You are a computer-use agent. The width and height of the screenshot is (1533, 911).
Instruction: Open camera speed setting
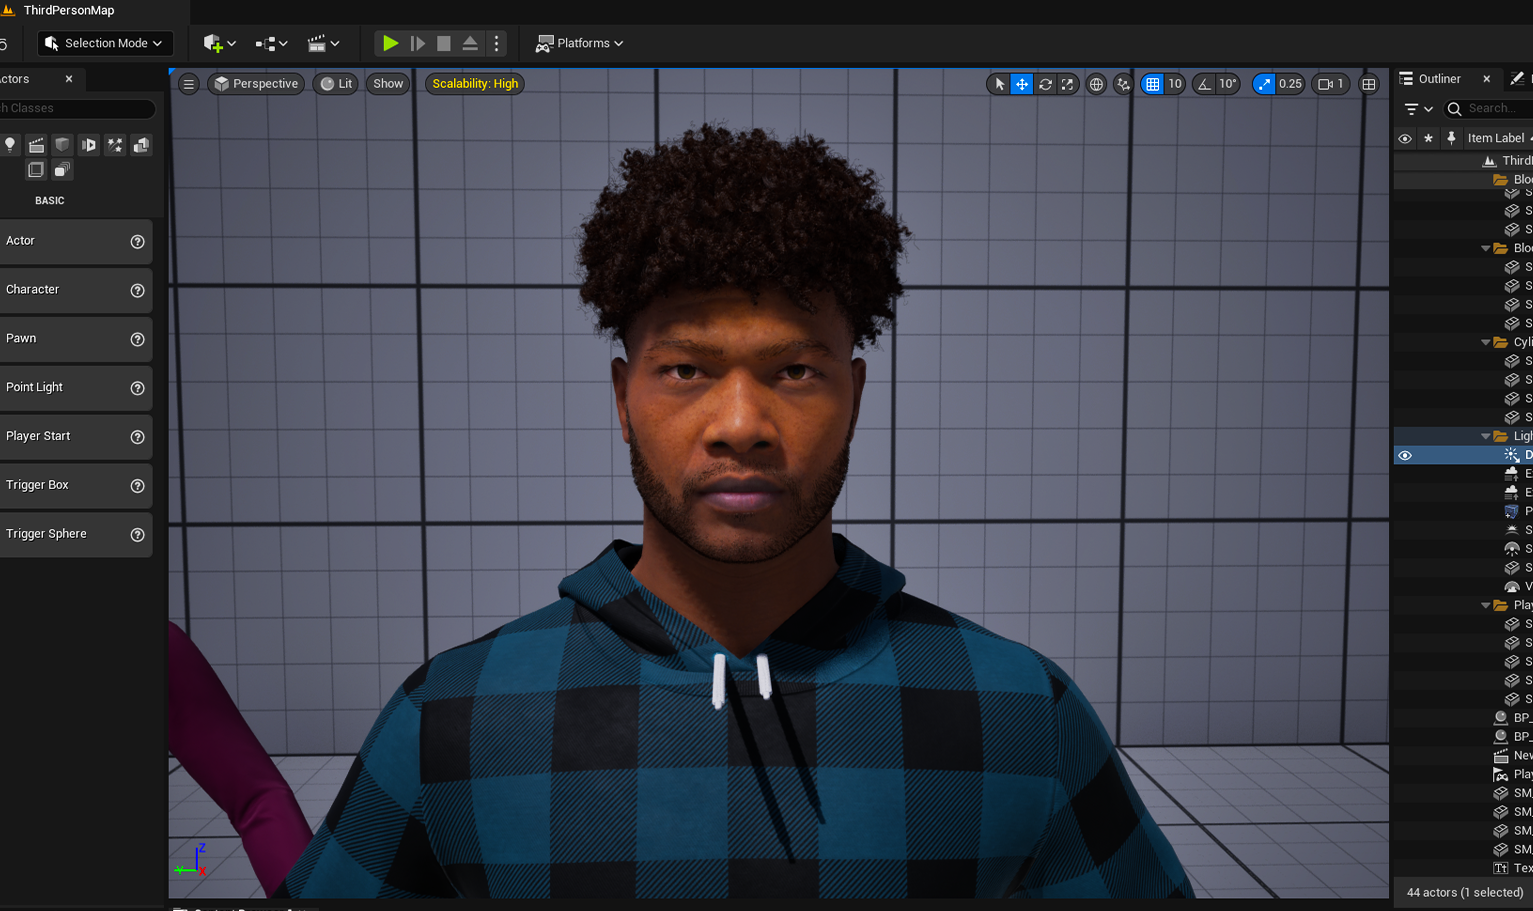point(1331,84)
